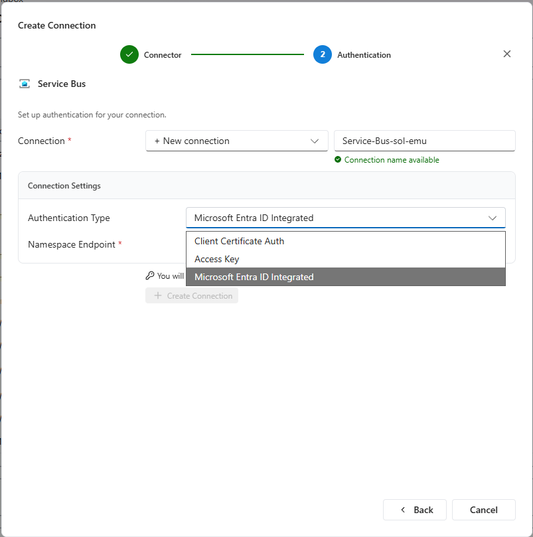Screen dimensions: 533x537
Task: Click the left chevron on Back button
Action: point(403,510)
